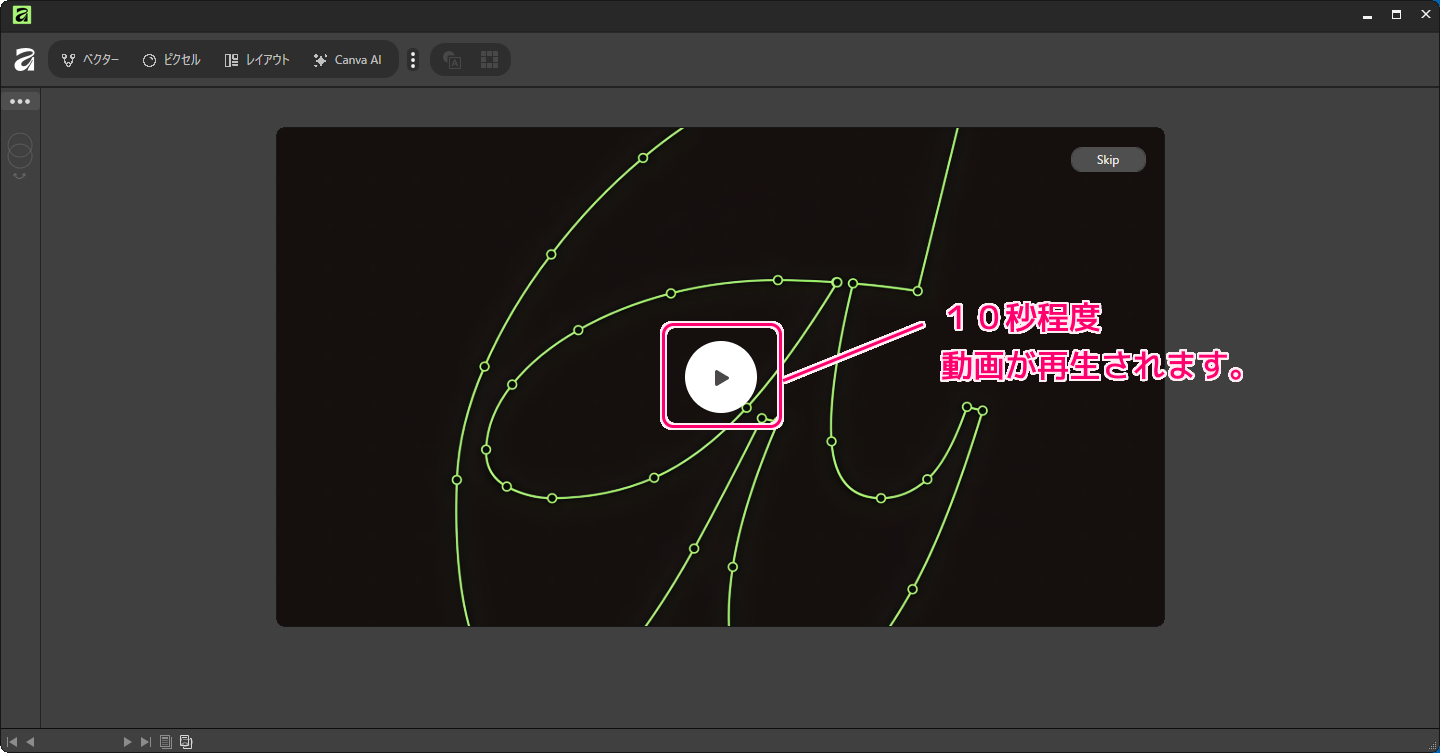Click the shape and text frame toolbar icon
The image size is (1440, 753).
(452, 60)
